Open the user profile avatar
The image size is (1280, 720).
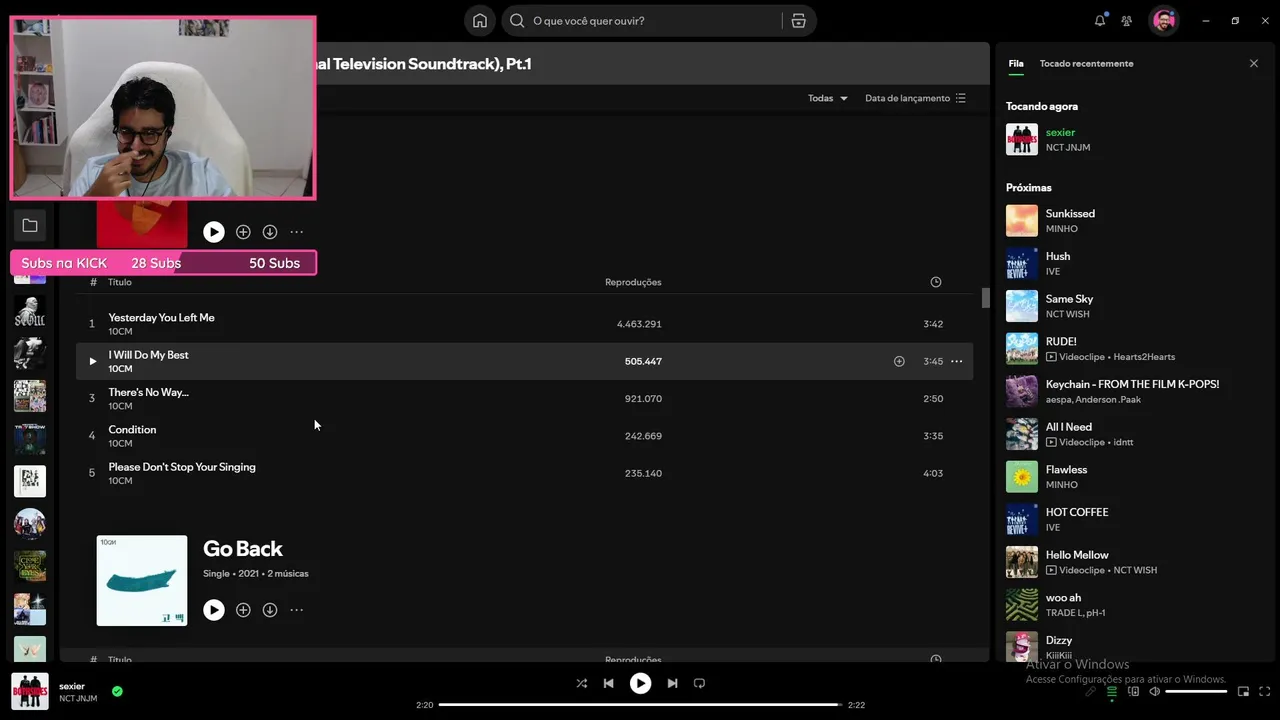pyautogui.click(x=1163, y=20)
